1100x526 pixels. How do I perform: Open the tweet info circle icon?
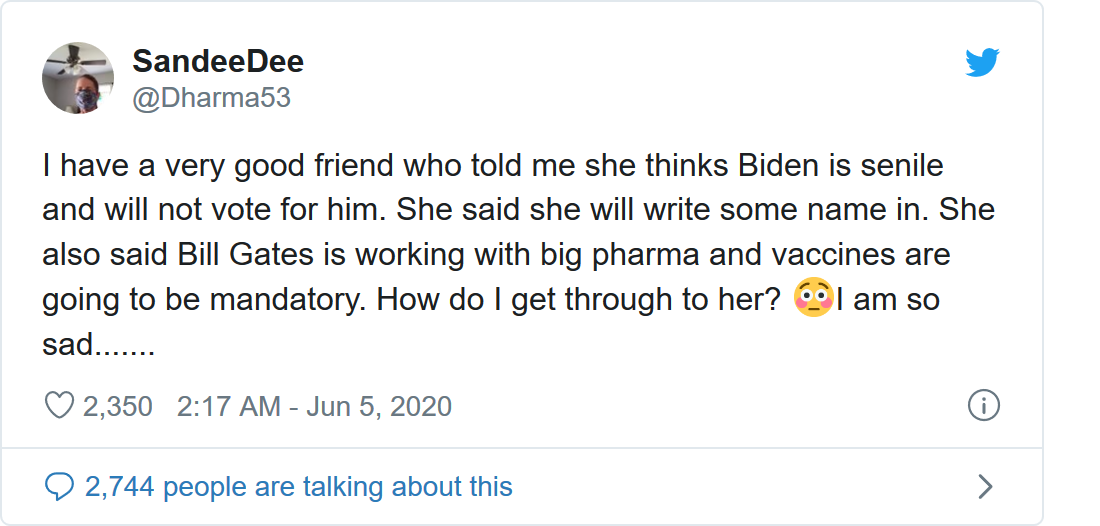[x=984, y=406]
